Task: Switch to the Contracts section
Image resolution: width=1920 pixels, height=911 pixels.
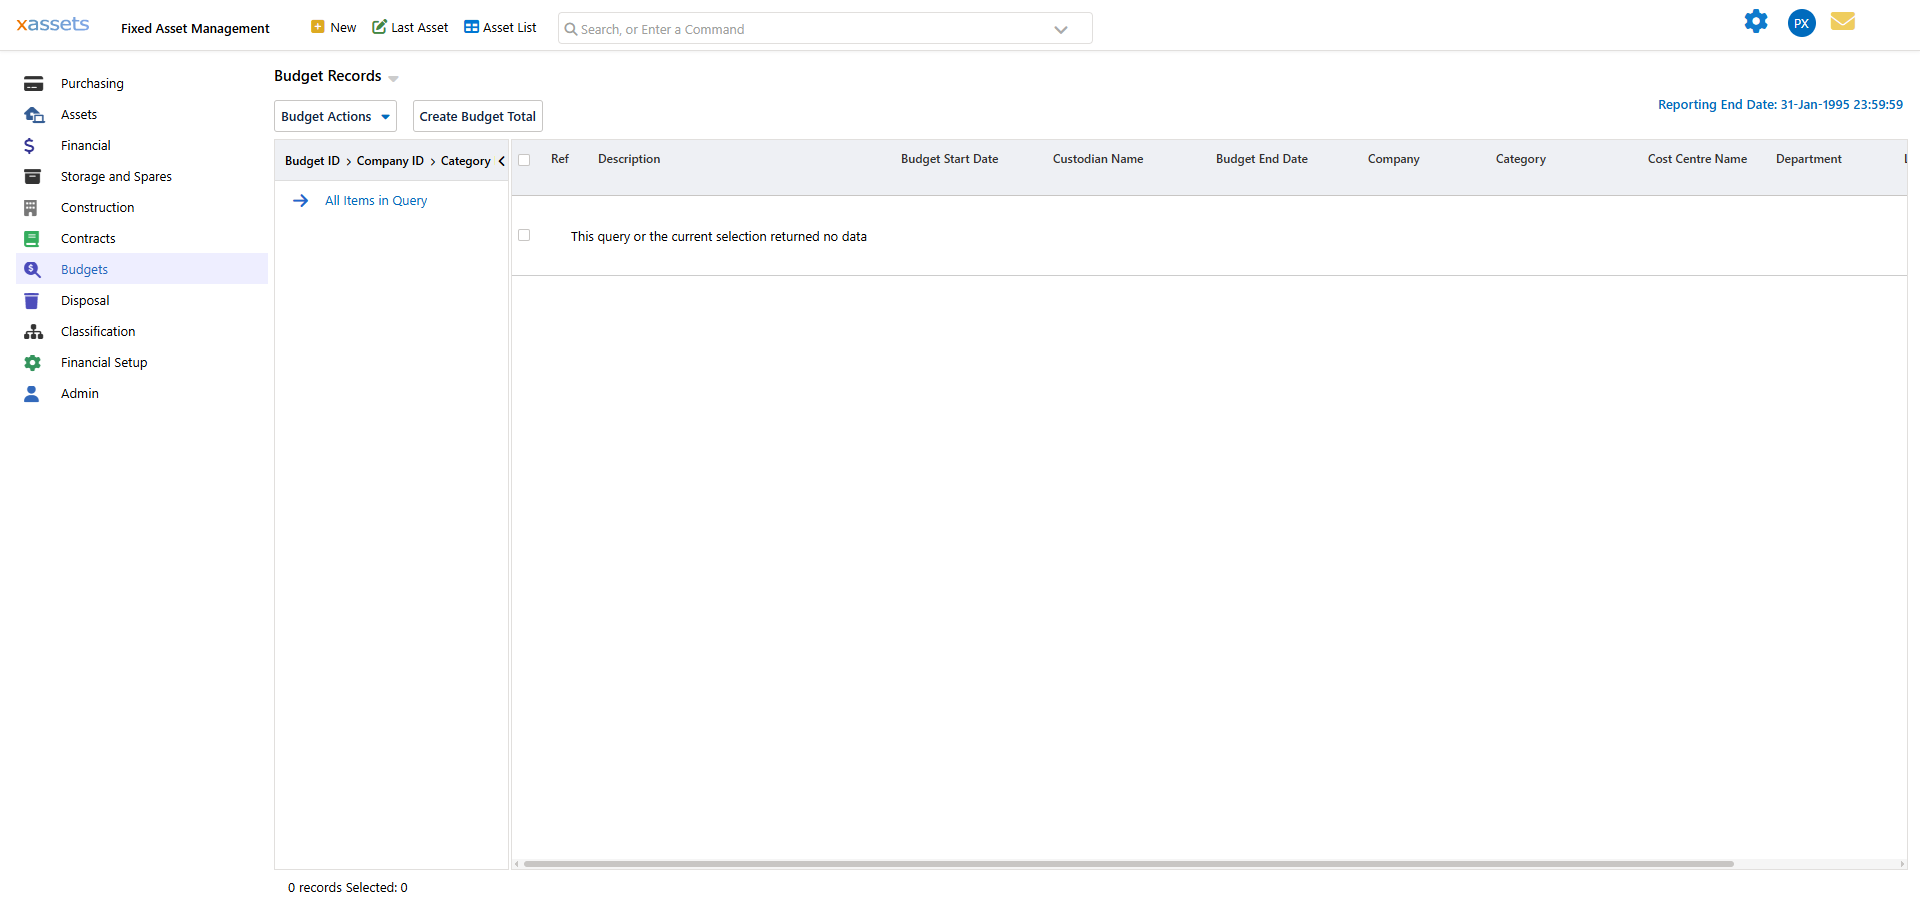Action: click(x=88, y=238)
